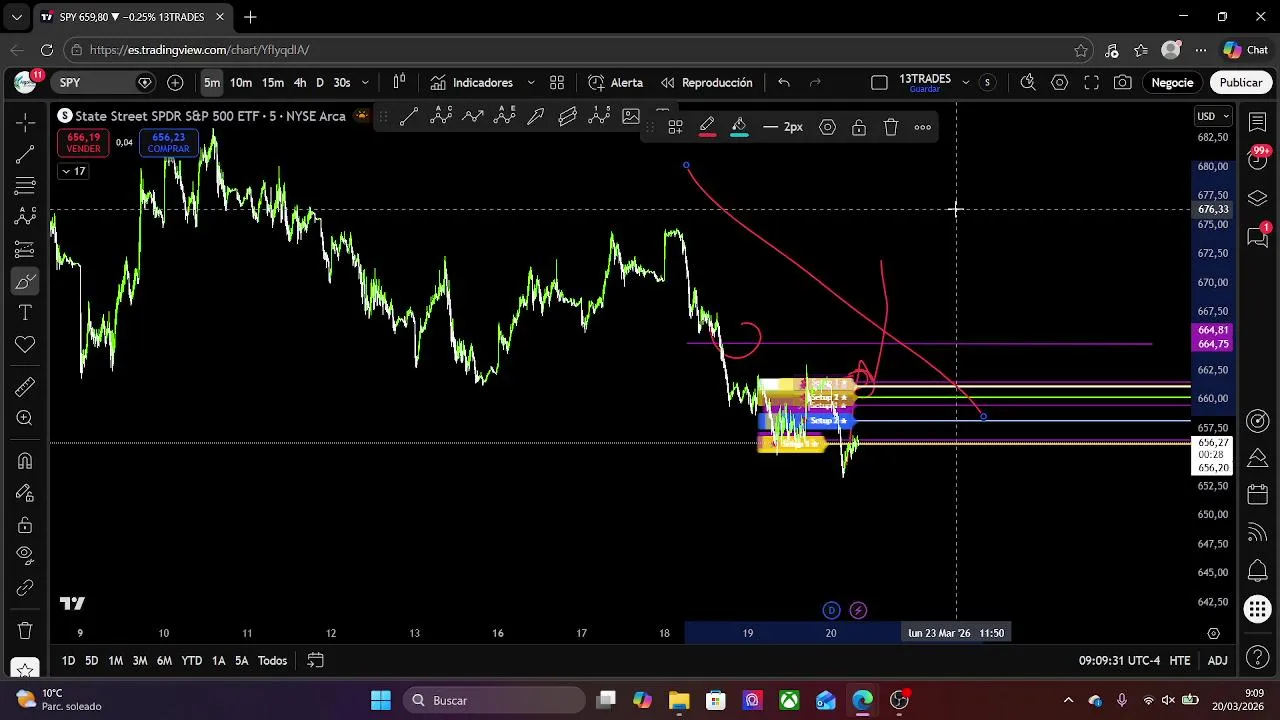Activate the zoom in tool
Image resolution: width=1280 pixels, height=720 pixels.
pyautogui.click(x=25, y=419)
